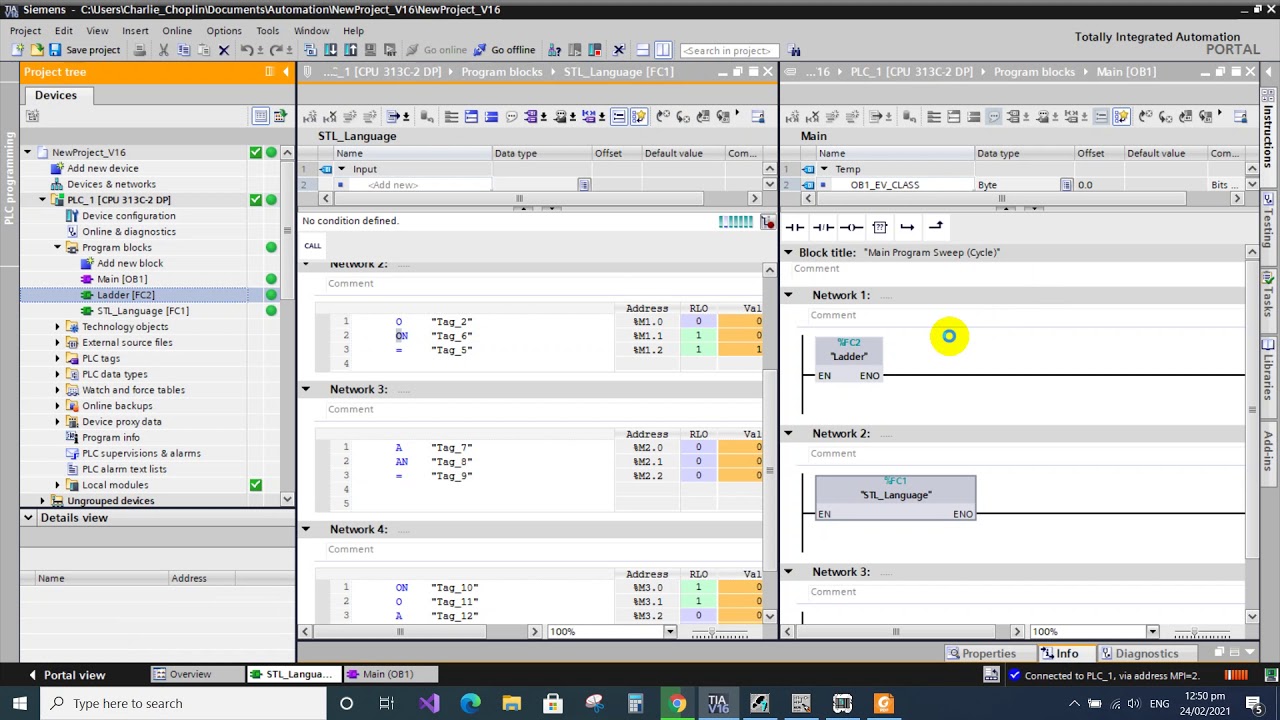The image size is (1280, 720).
Task: Click the download to device icon
Action: click(330, 50)
